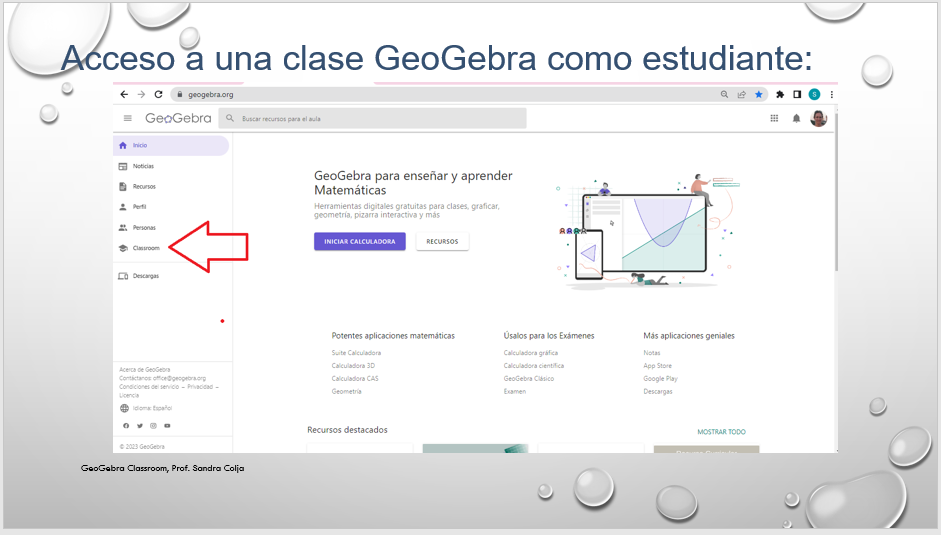941x535 pixels.
Task: Open the Chrome three-dot menu
Action: [832, 94]
